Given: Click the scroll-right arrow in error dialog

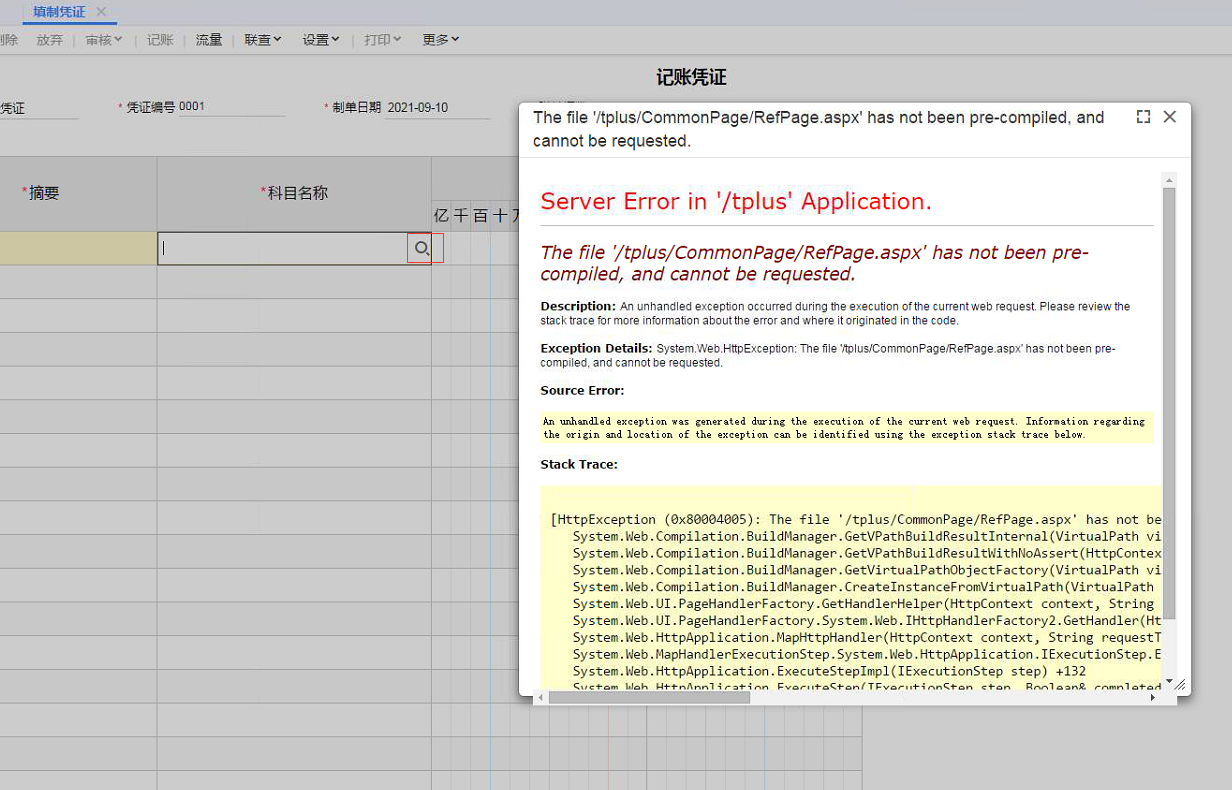Looking at the screenshot, I should [1153, 697].
